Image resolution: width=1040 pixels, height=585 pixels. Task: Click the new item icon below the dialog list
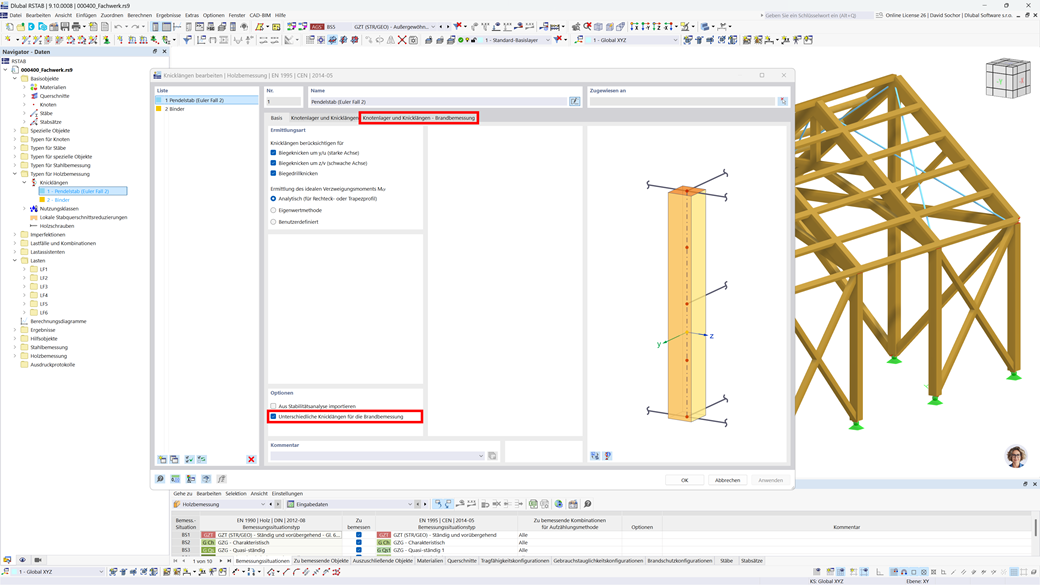[162, 459]
